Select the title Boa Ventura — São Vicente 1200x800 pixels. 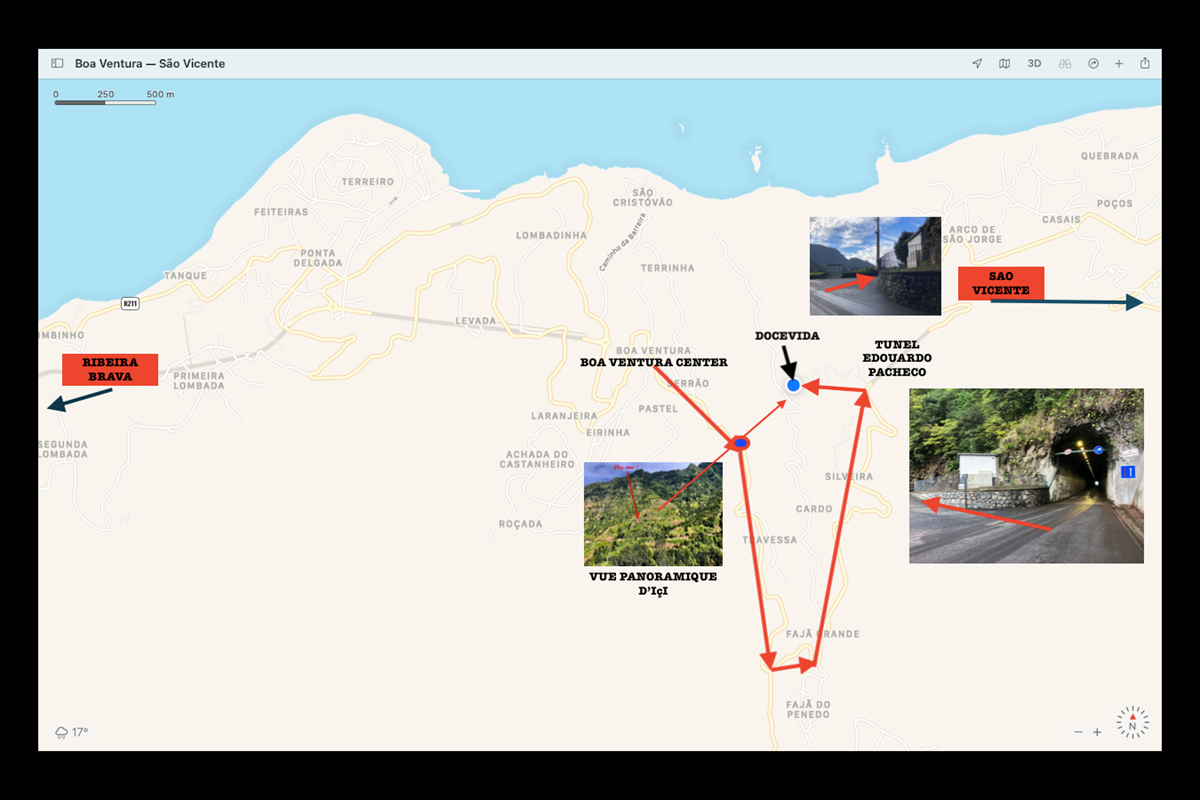click(x=151, y=63)
